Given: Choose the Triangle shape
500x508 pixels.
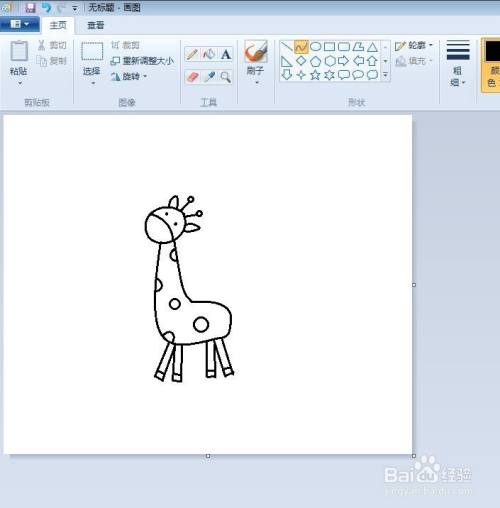Looking at the screenshot, I should (x=372, y=47).
